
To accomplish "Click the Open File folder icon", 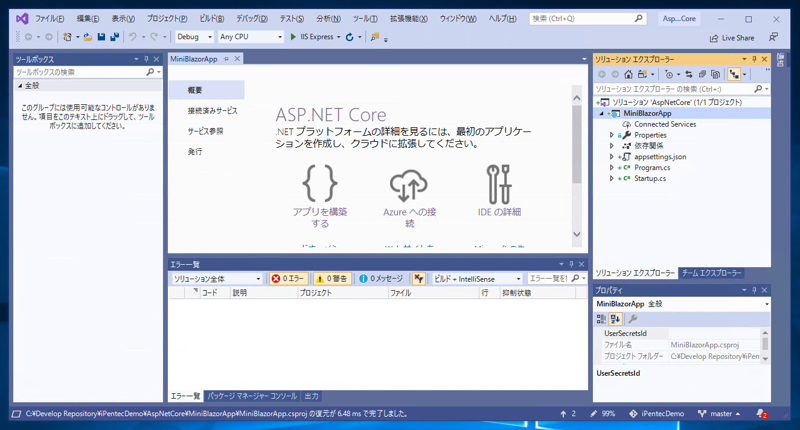I will tap(88, 37).
